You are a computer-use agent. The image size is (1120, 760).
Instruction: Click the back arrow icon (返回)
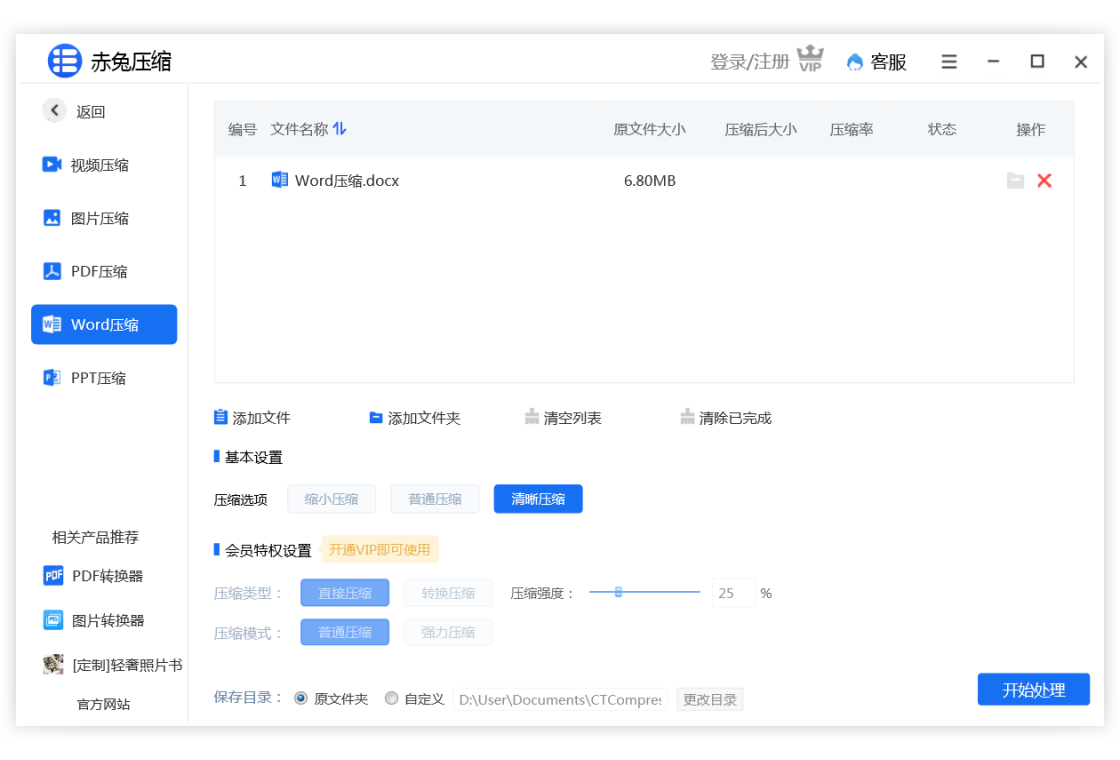point(55,111)
